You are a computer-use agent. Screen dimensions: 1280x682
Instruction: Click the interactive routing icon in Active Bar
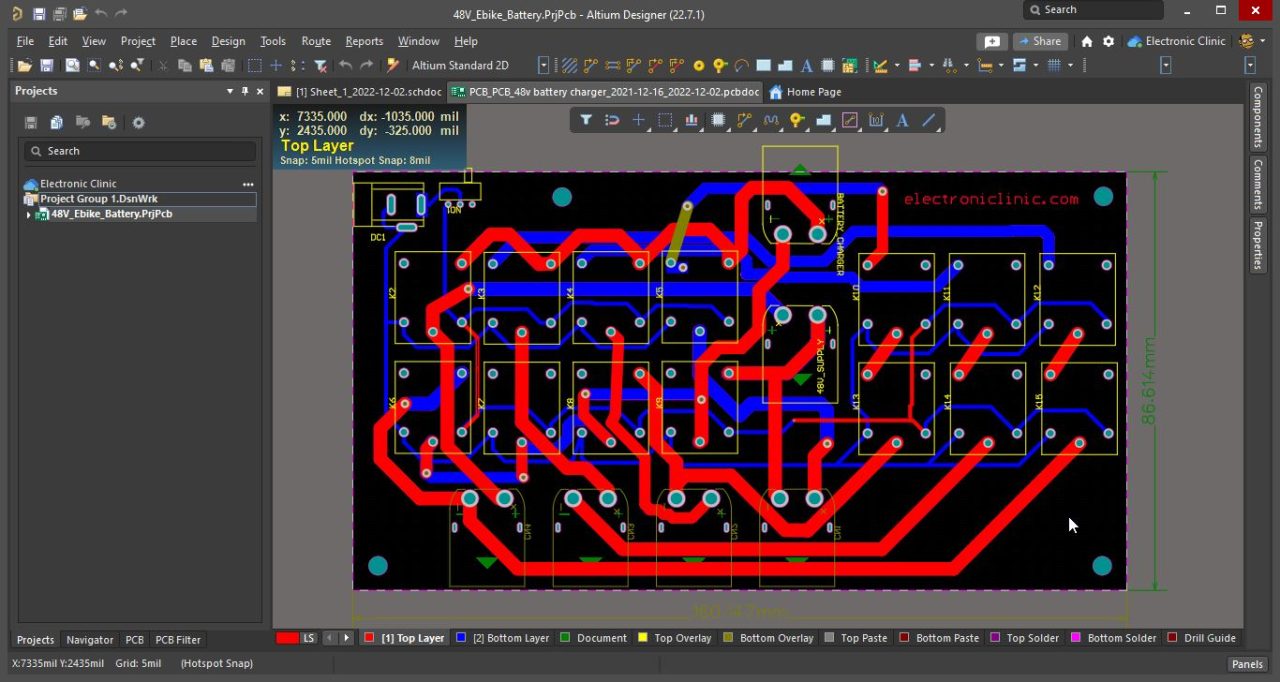coord(744,120)
